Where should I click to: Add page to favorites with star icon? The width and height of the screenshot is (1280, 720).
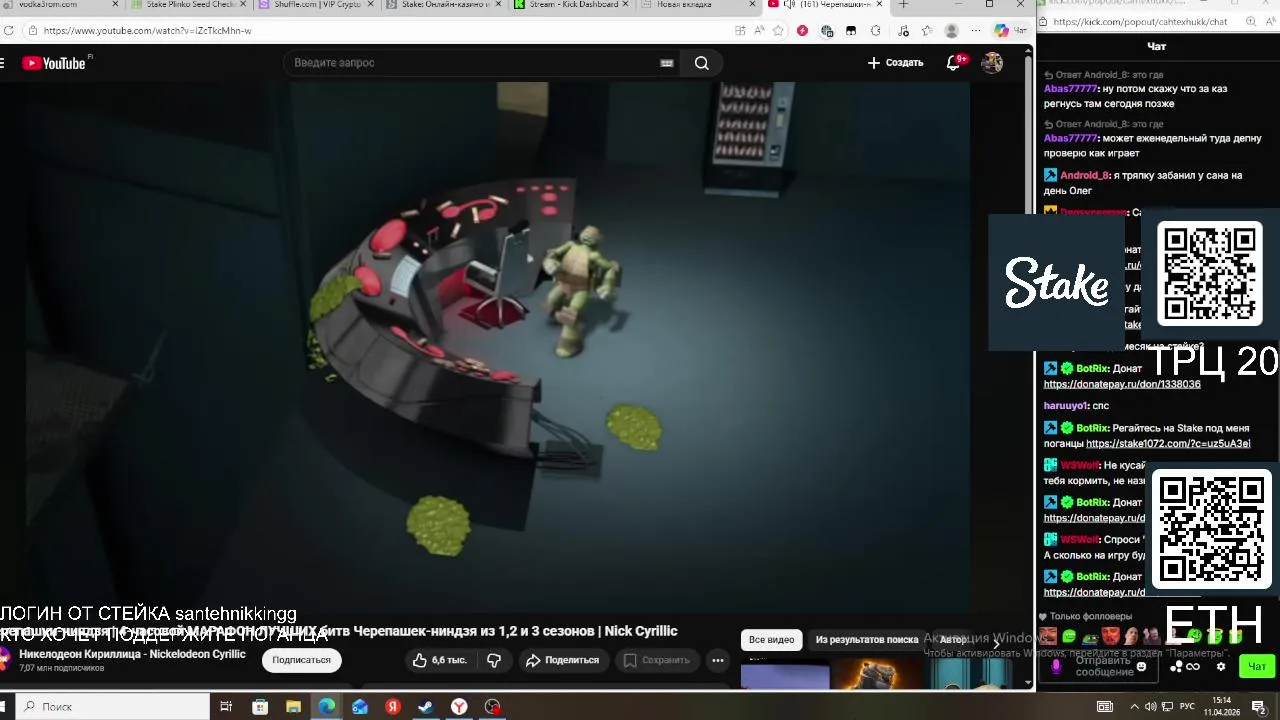778,31
